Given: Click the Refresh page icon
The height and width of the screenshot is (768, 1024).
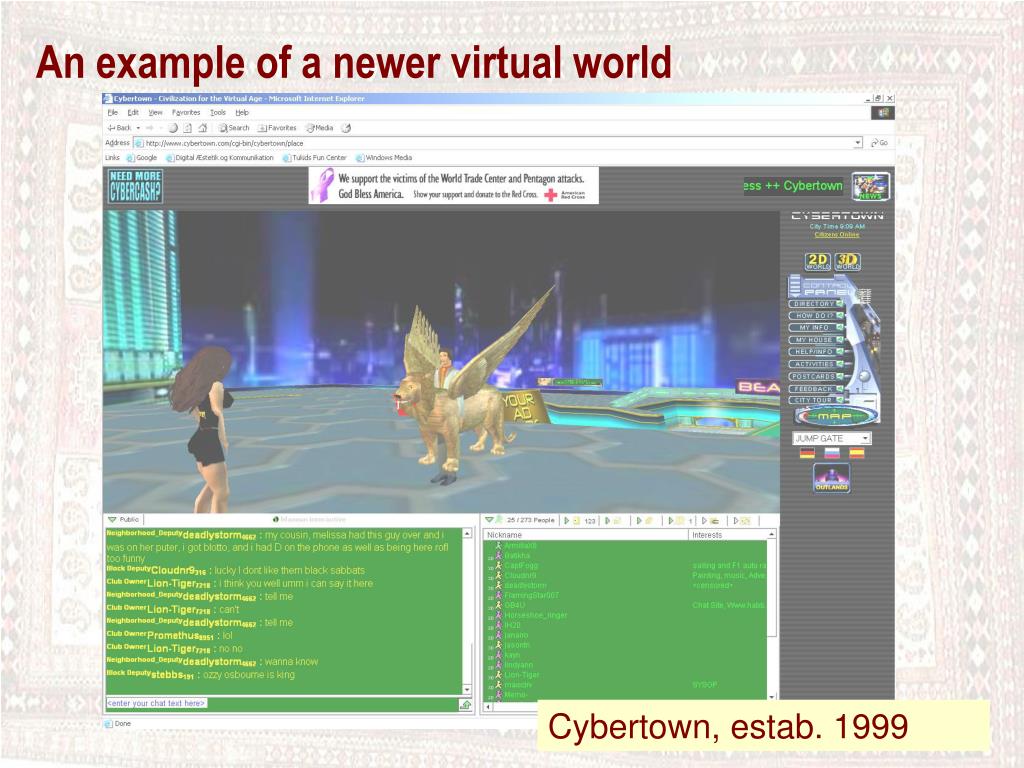Looking at the screenshot, I should (x=187, y=128).
